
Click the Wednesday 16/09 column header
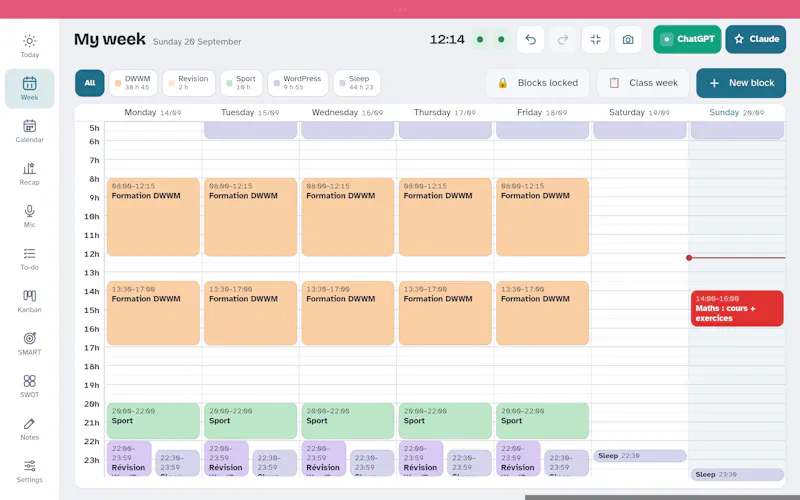tap(347, 112)
